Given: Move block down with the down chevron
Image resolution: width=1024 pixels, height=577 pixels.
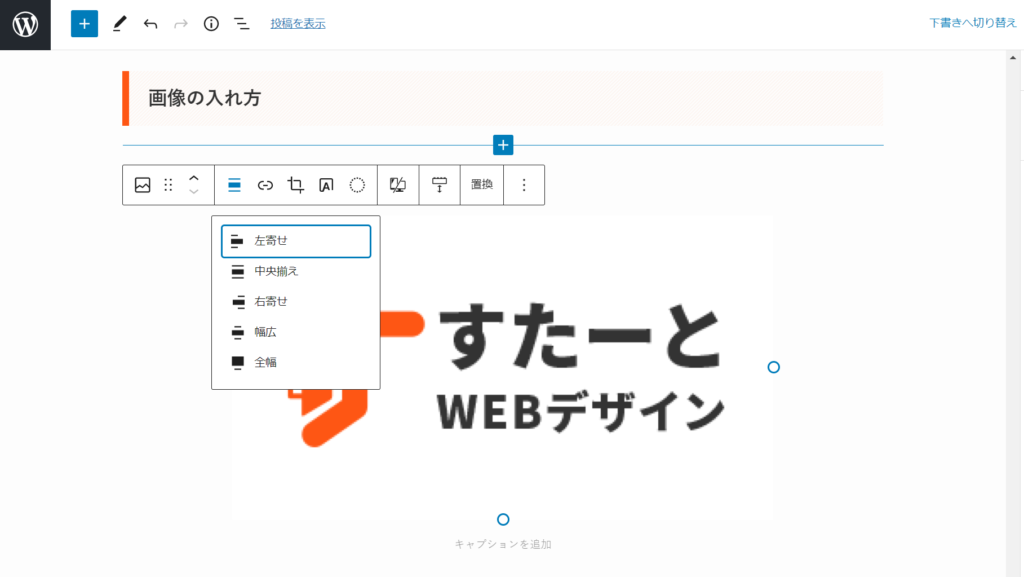Looking at the screenshot, I should coord(194,192).
